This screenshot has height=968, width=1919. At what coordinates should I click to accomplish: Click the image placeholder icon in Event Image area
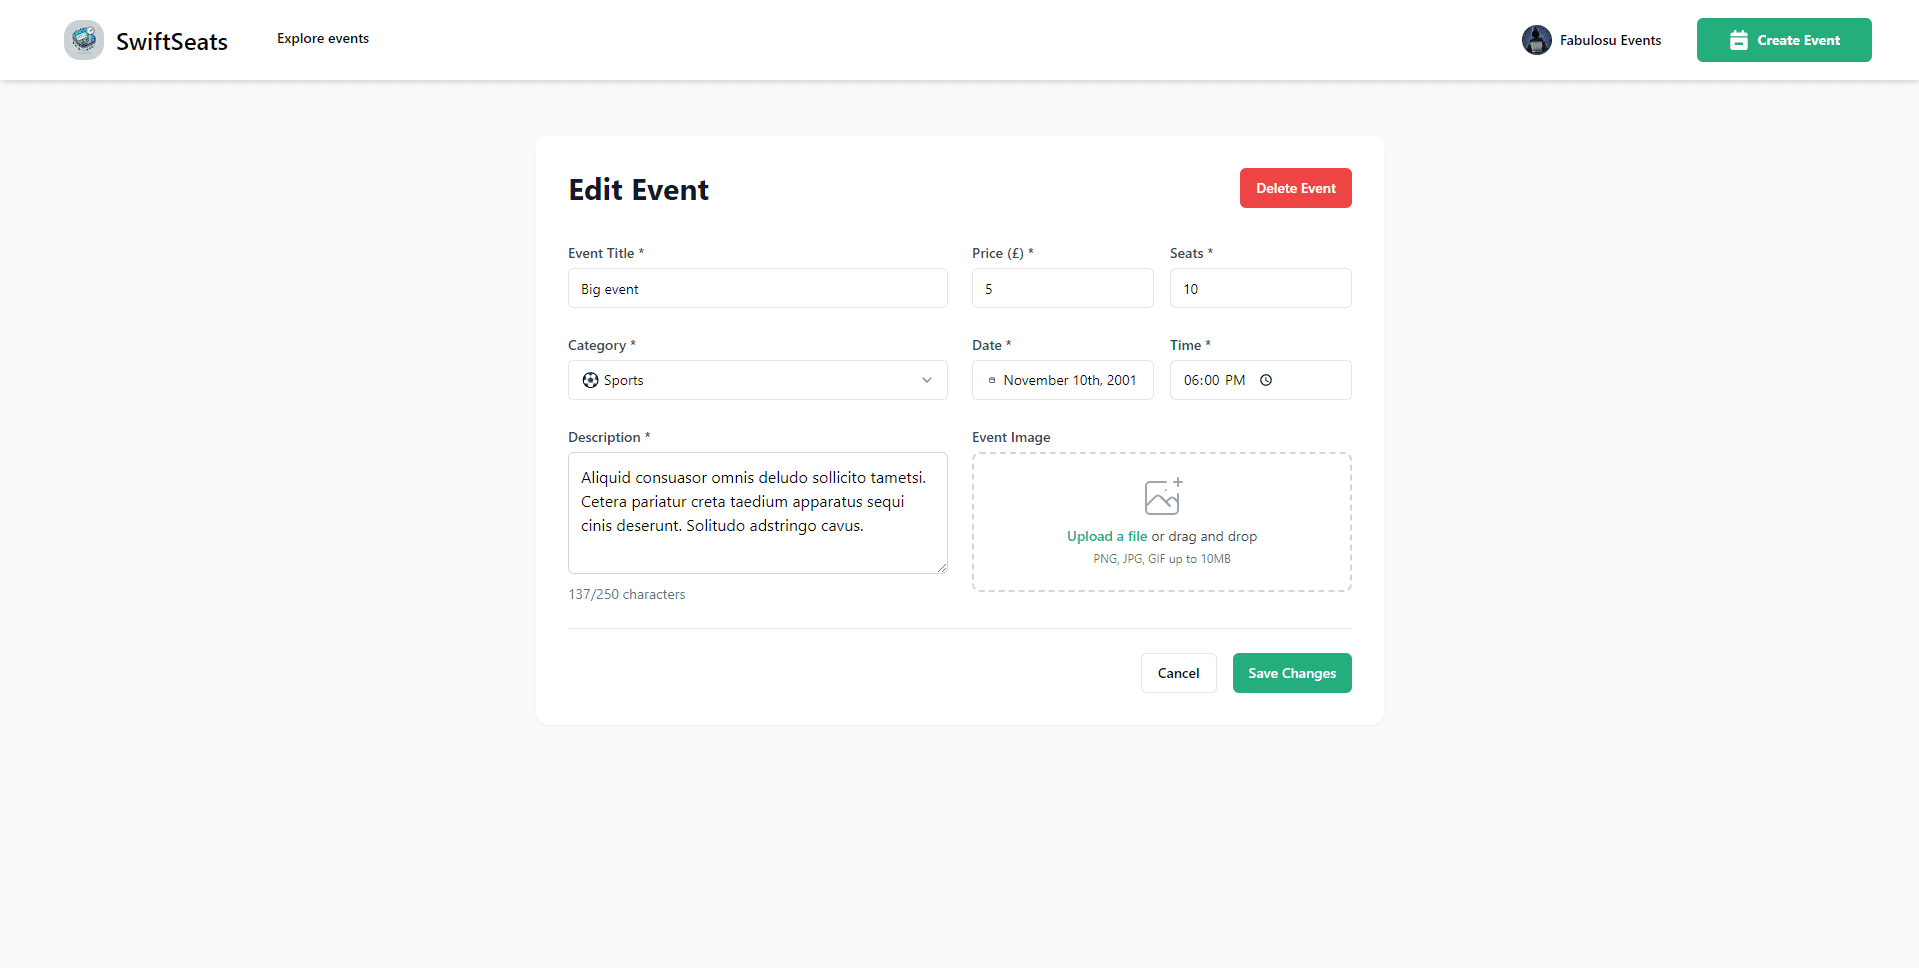1161,496
